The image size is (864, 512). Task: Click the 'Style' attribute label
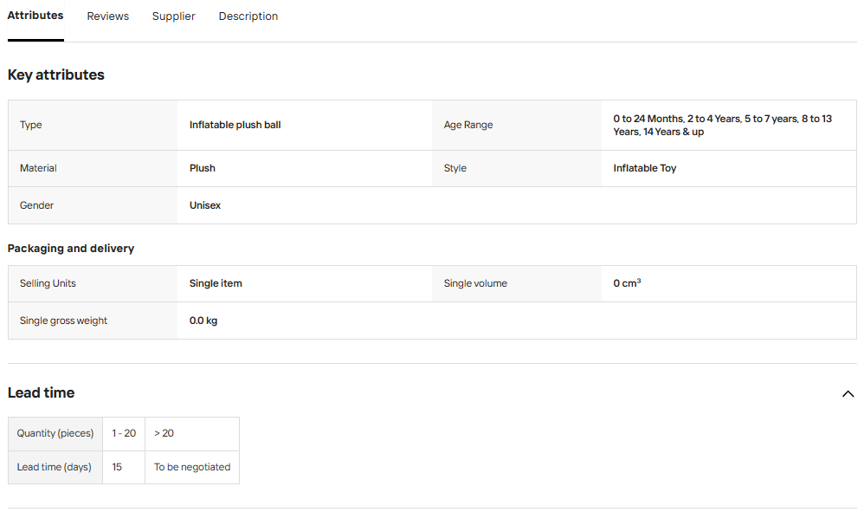pyautogui.click(x=455, y=168)
